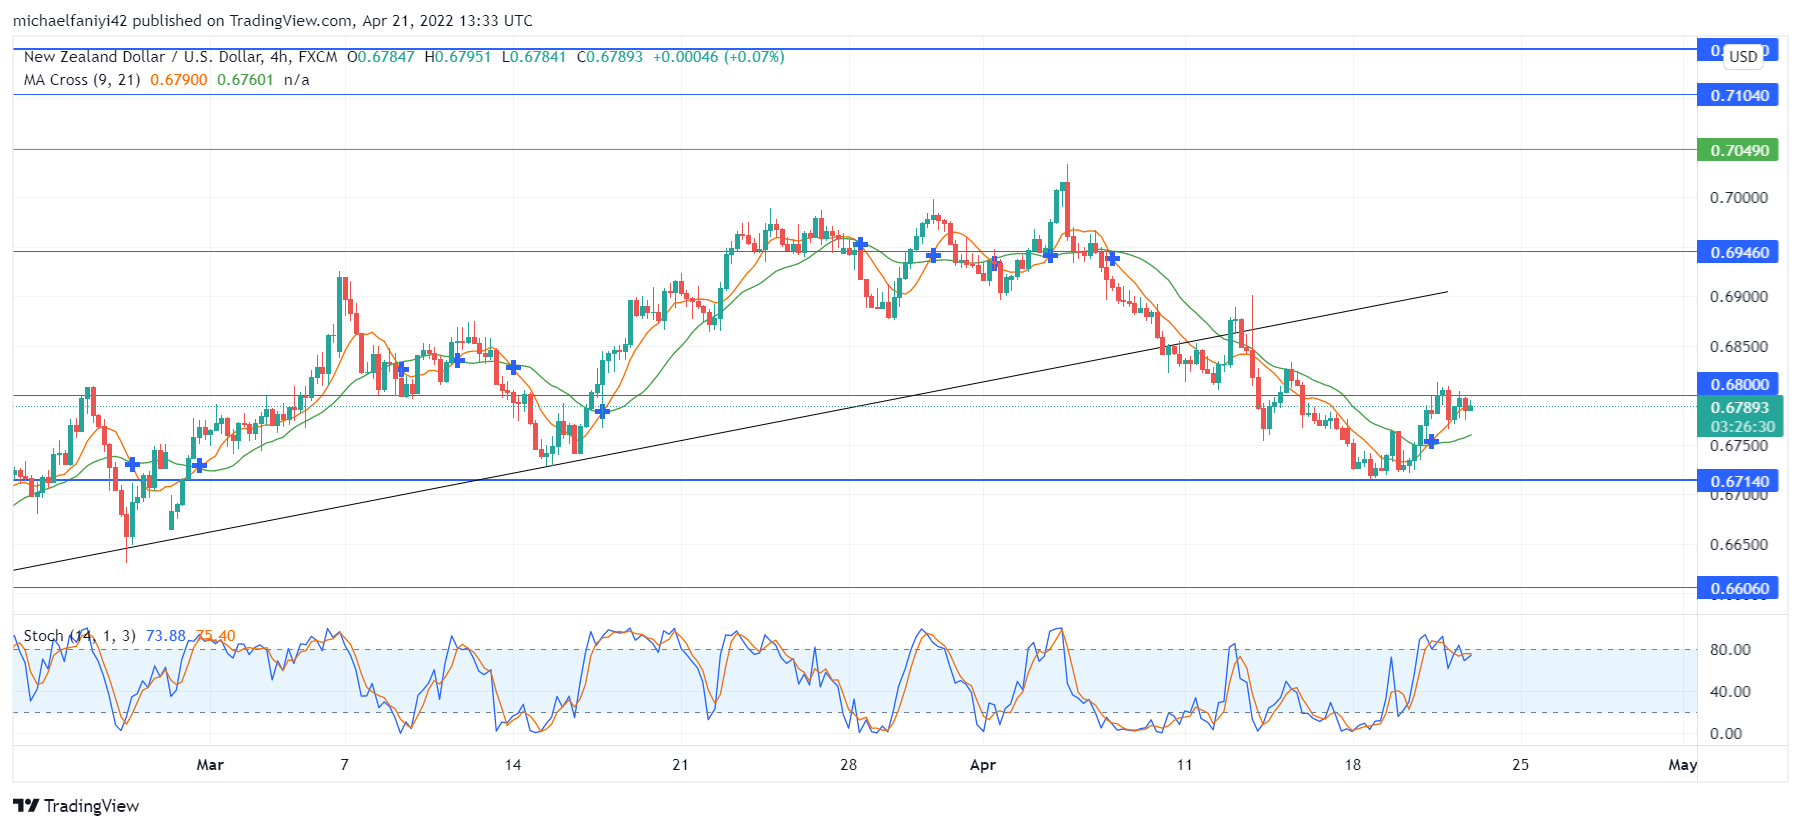1801x829 pixels.
Task: Click the TradingView logo
Action: click(x=76, y=806)
